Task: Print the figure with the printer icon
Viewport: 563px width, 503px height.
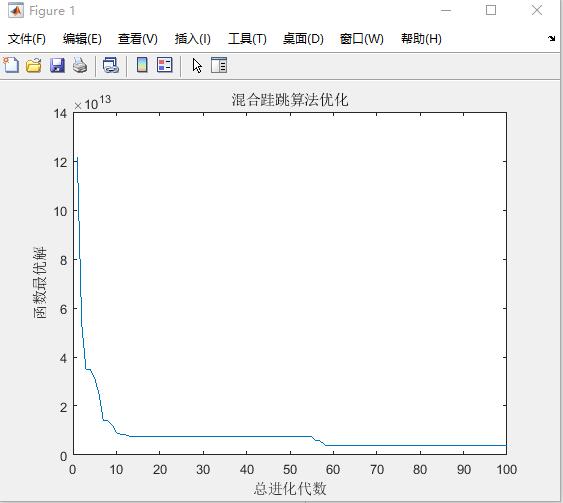Action: tap(80, 66)
